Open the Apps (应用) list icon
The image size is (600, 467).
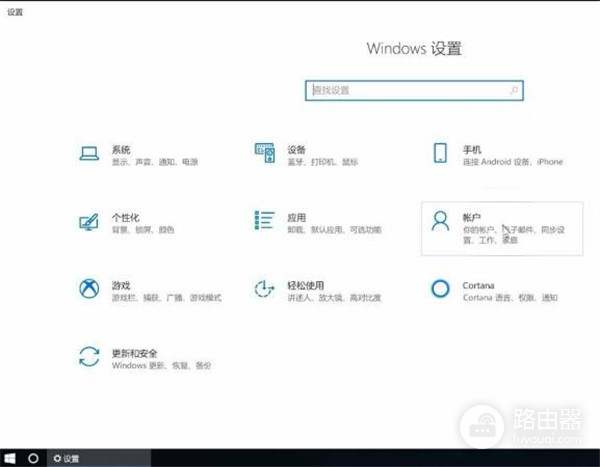(x=264, y=220)
